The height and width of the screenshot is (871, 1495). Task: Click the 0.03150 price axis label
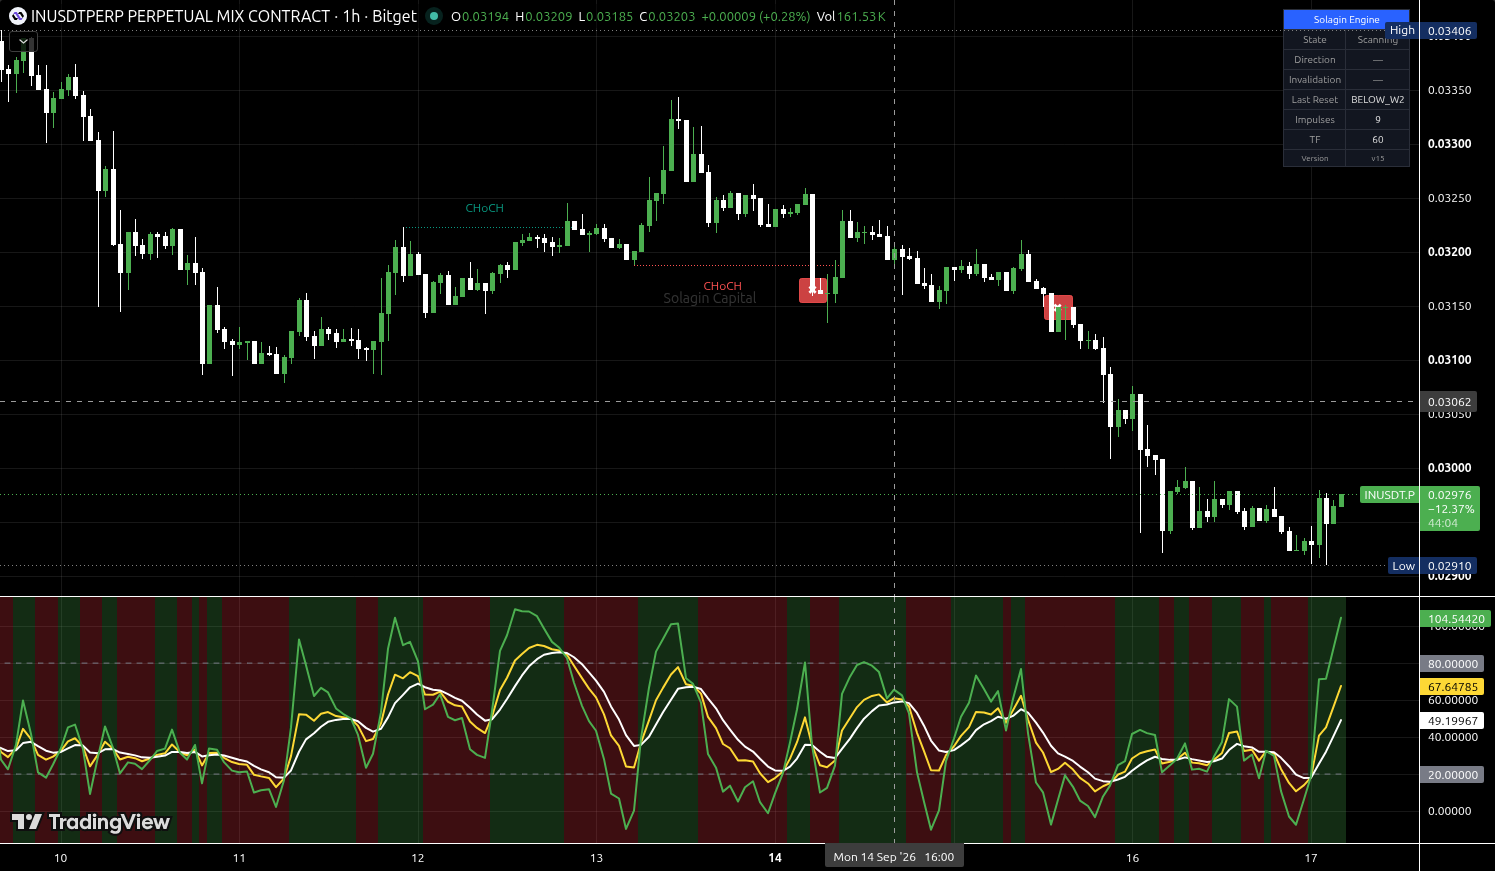(x=1449, y=306)
